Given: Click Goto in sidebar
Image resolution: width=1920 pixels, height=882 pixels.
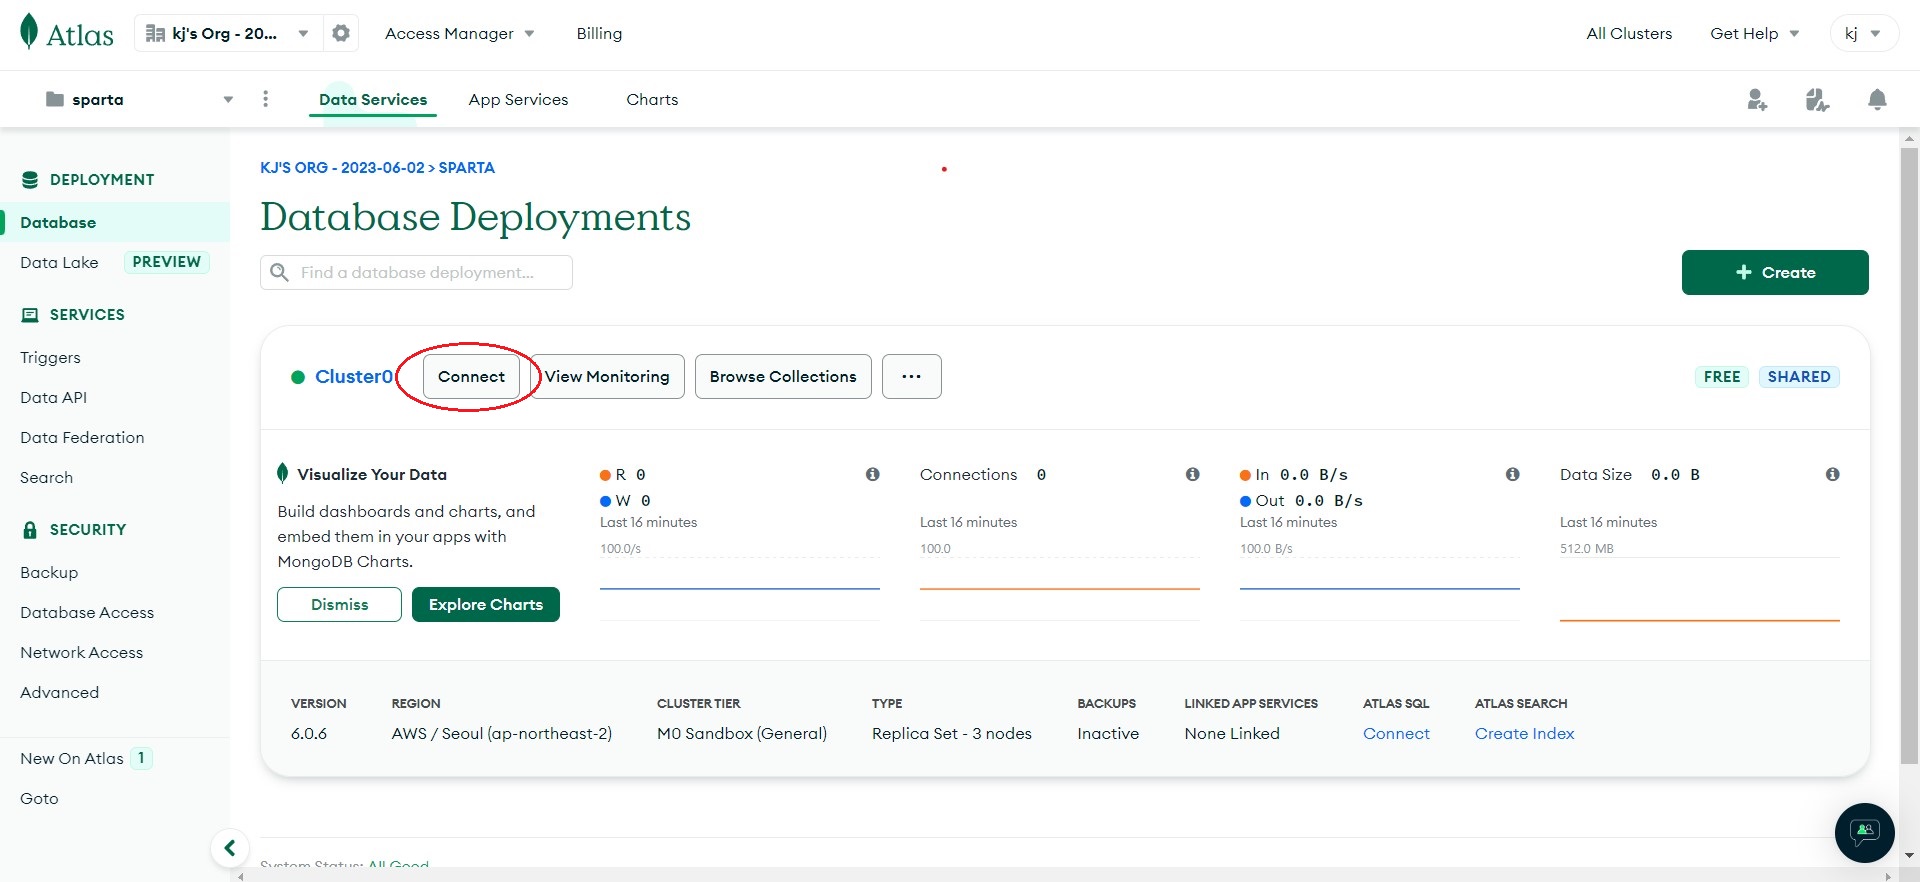Looking at the screenshot, I should [x=39, y=798].
